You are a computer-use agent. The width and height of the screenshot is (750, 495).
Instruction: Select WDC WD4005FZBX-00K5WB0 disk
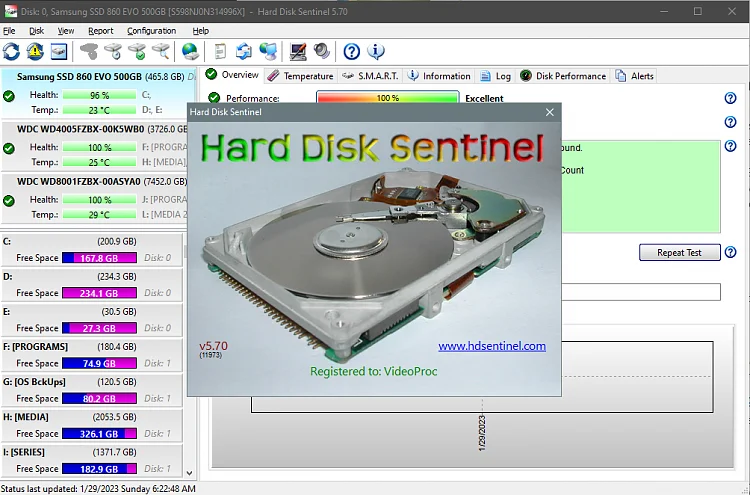click(x=94, y=146)
